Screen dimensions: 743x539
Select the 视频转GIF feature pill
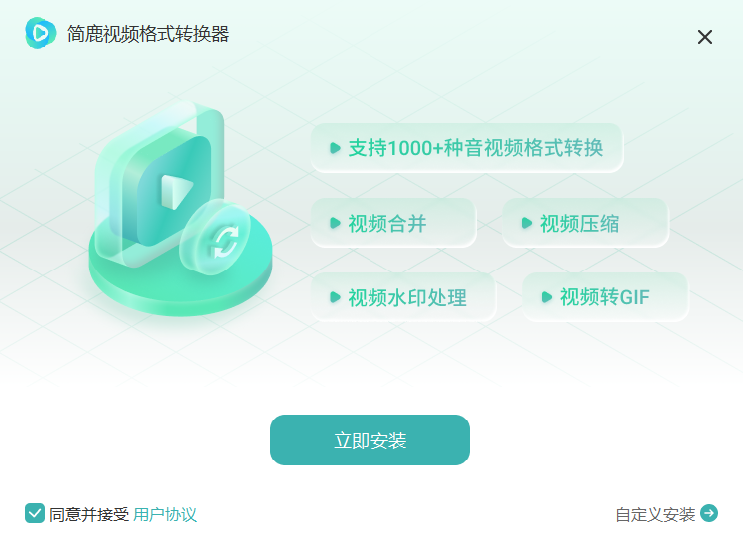point(605,297)
